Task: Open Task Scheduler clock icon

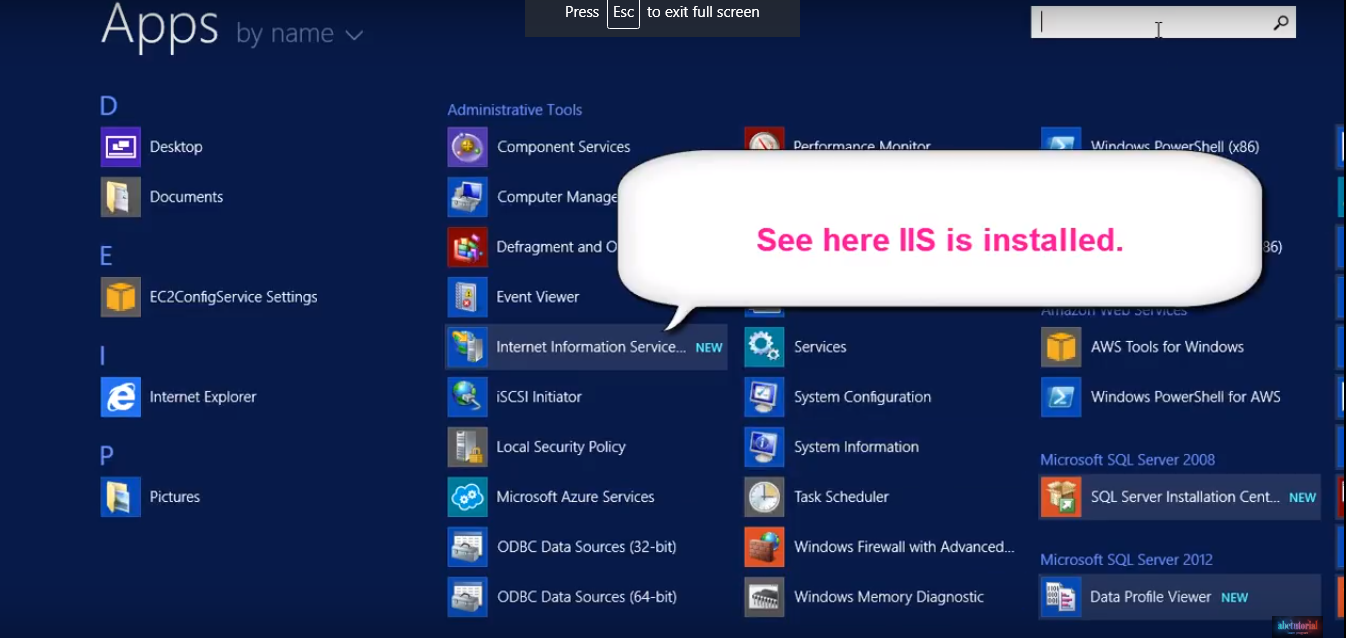Action: pyautogui.click(x=765, y=497)
